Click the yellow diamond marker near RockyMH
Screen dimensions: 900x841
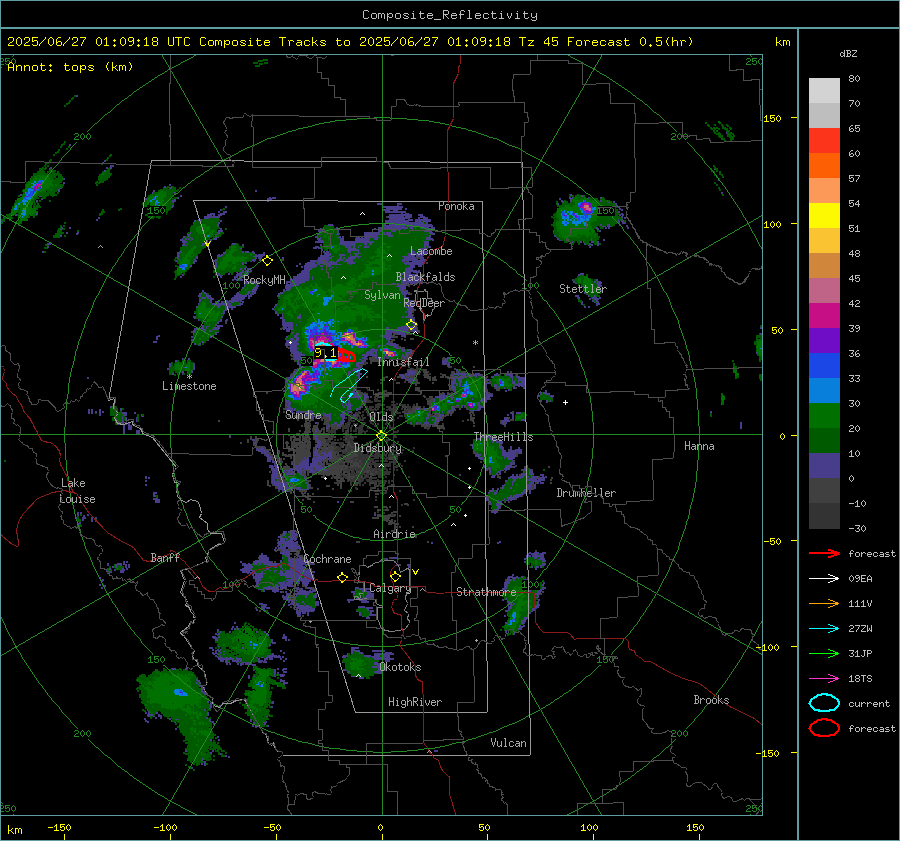267,261
